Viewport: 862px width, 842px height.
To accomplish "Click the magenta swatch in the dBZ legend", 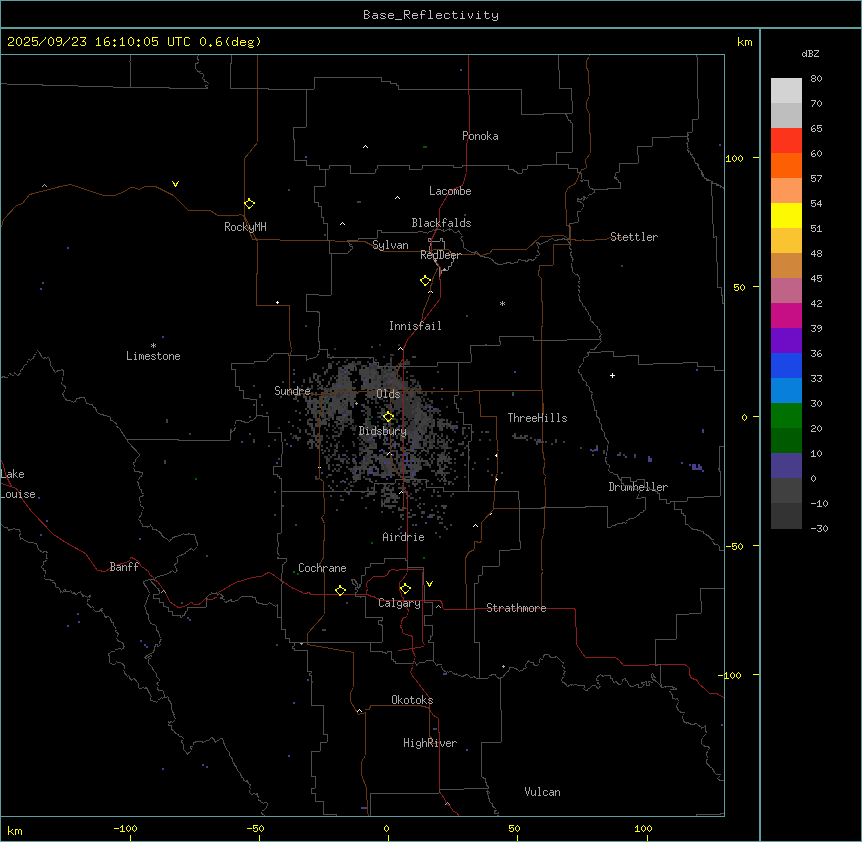I will tap(786, 315).
